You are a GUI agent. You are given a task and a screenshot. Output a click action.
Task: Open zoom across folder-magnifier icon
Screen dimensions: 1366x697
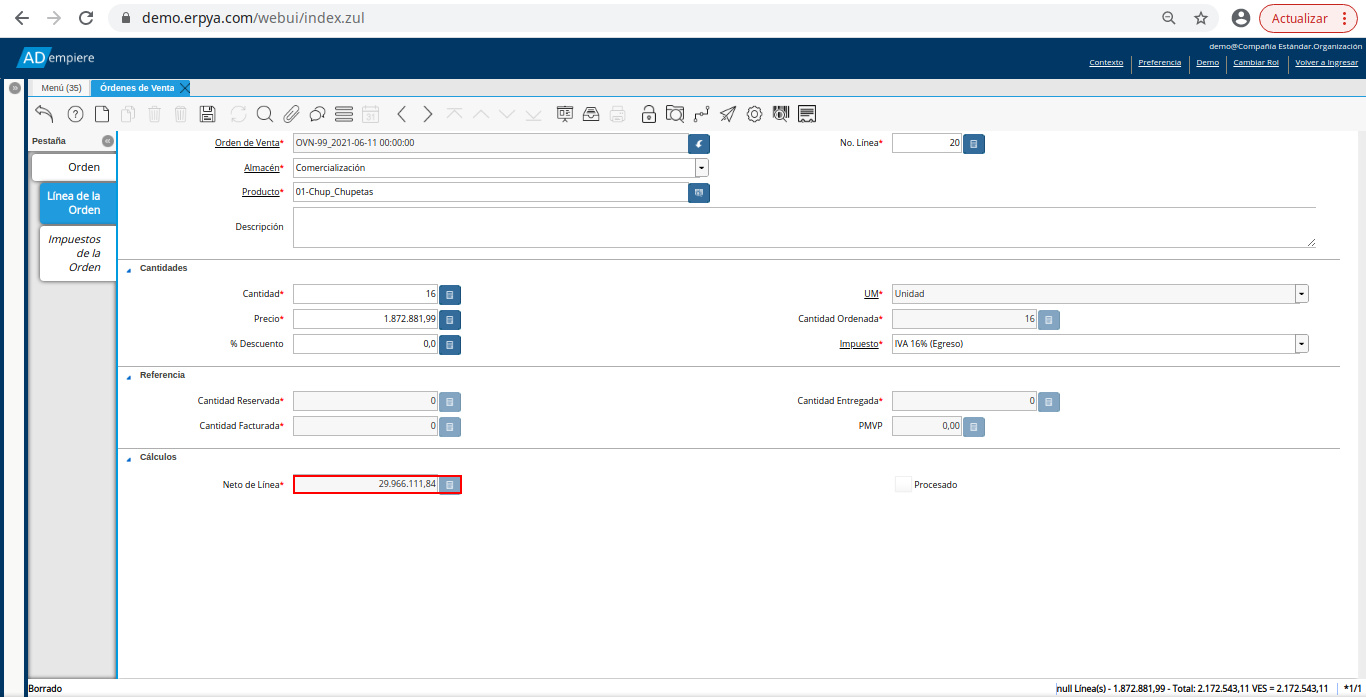(675, 114)
